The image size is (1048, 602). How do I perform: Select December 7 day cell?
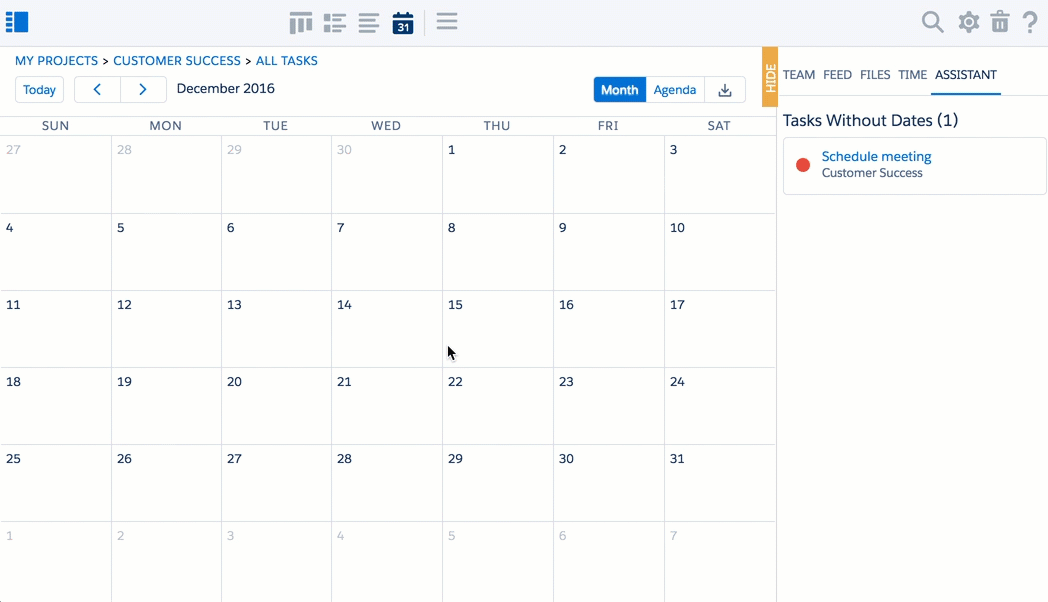pos(387,253)
